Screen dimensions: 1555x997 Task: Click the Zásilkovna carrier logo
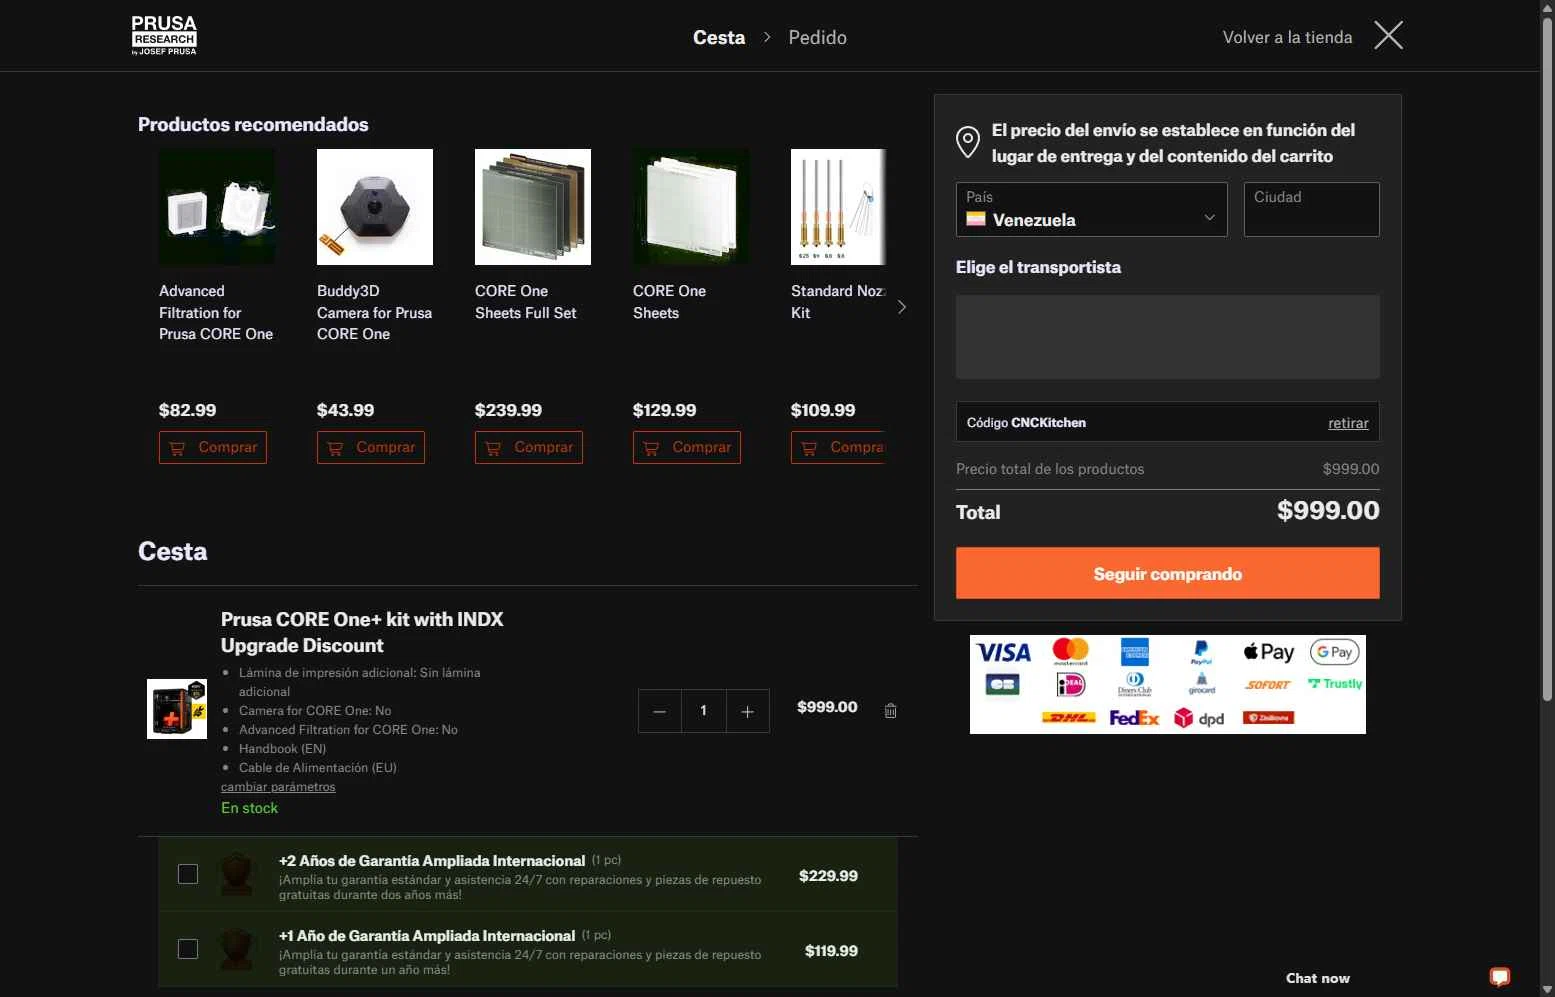click(x=1268, y=718)
